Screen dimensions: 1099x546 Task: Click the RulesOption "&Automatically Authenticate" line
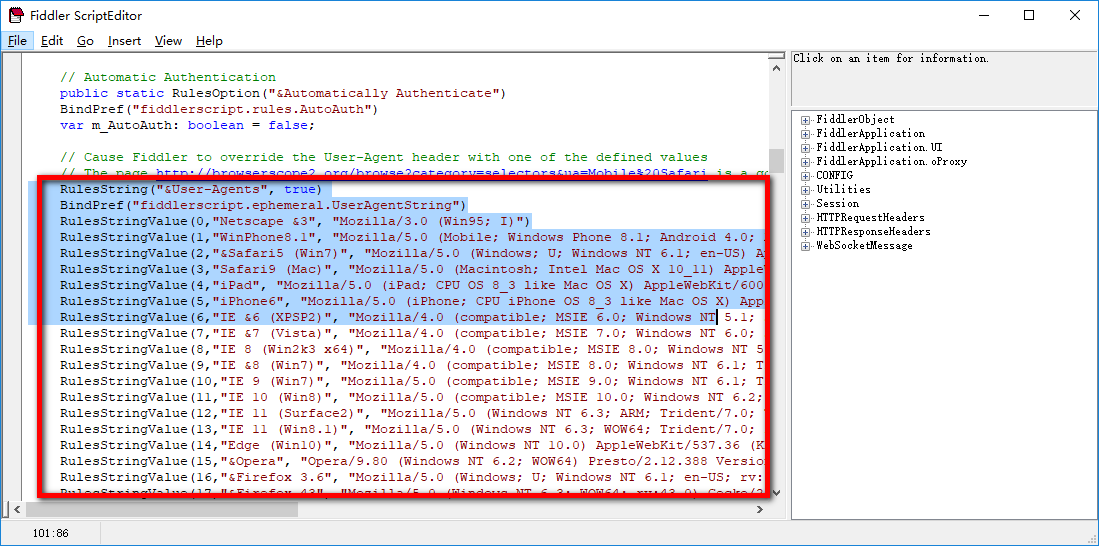click(x=282, y=93)
